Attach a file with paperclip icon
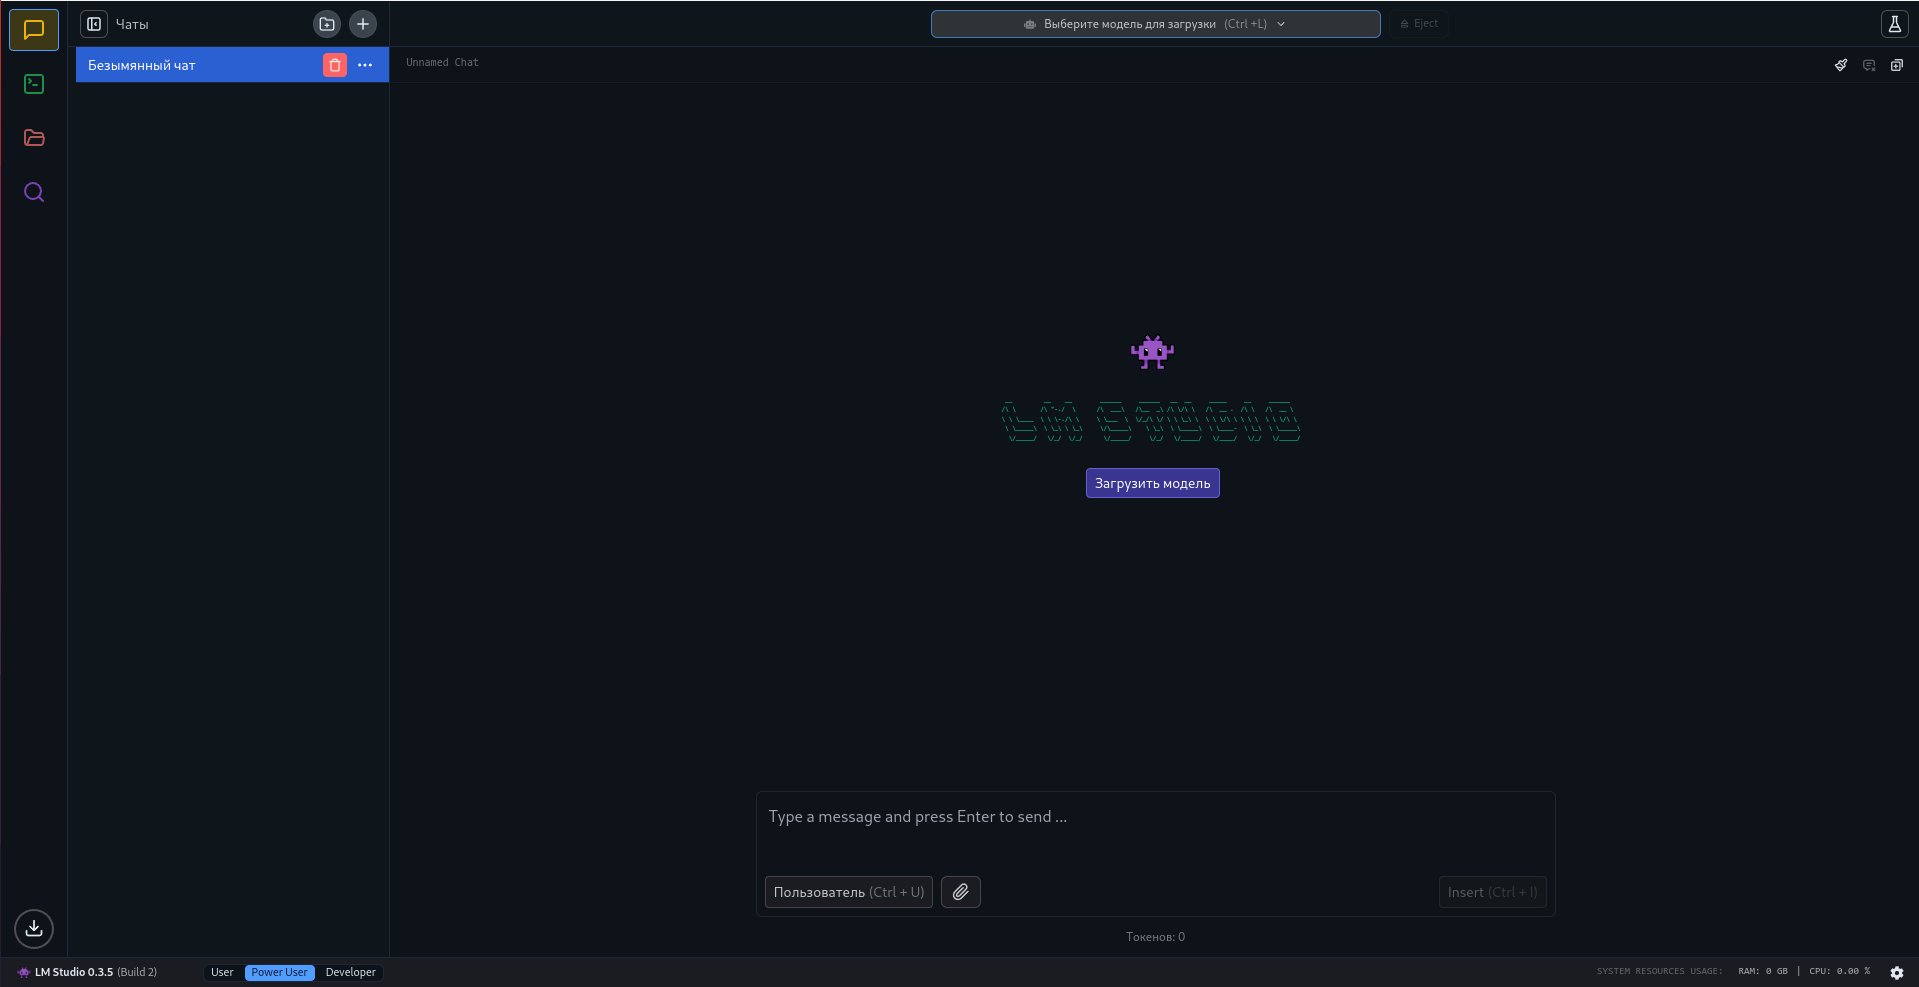1919x987 pixels. pyautogui.click(x=960, y=892)
